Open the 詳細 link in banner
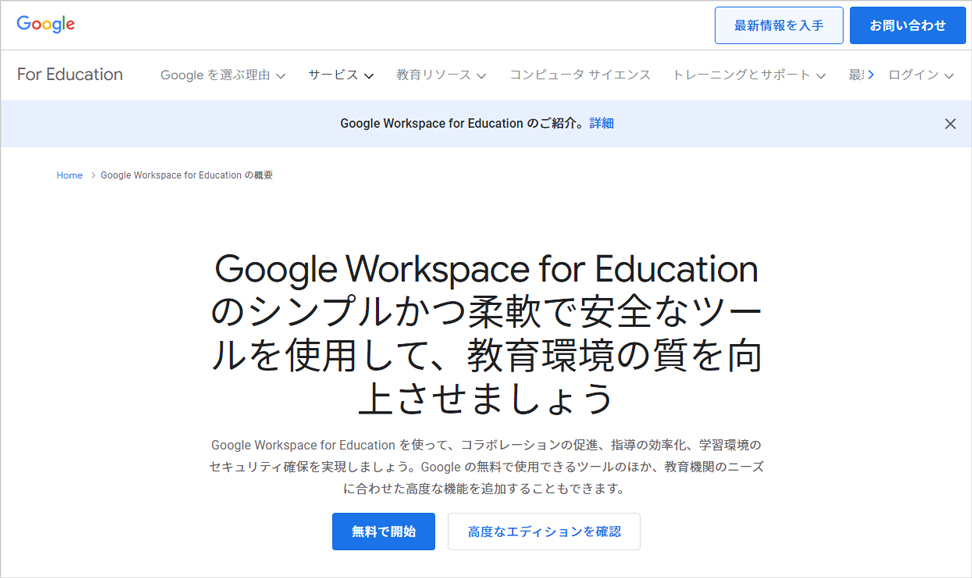 601,123
